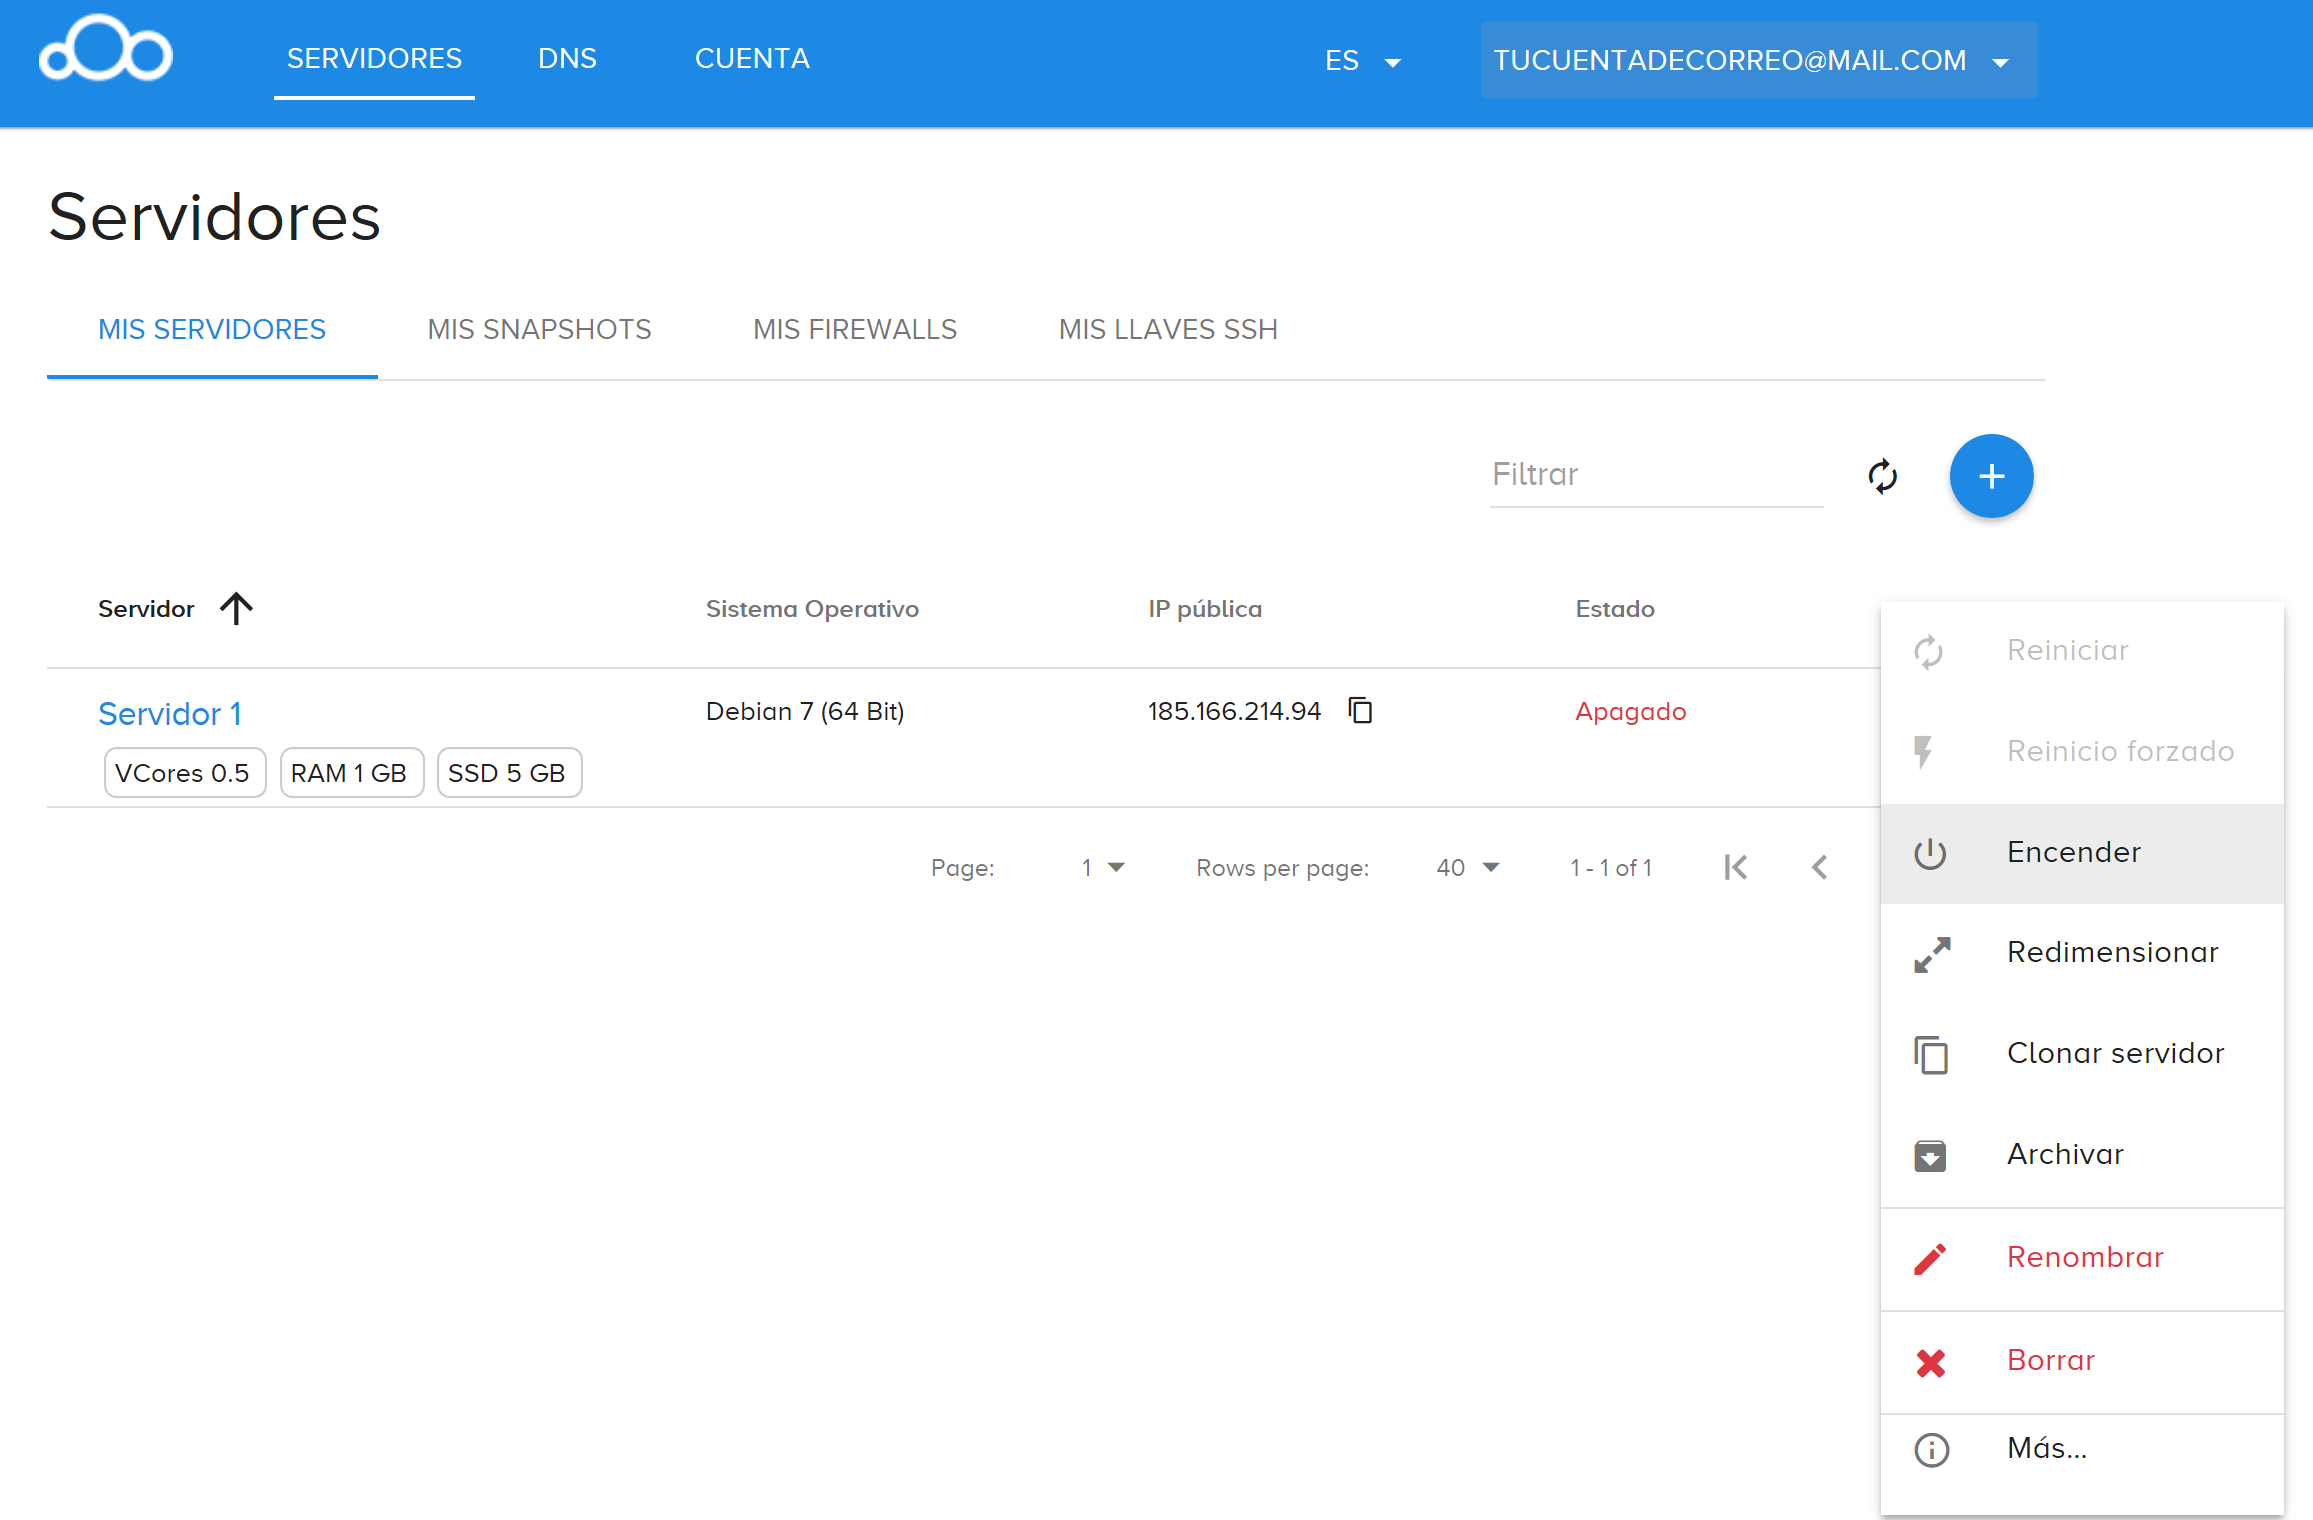Screen dimensions: 2313x1520
Task: Switch to the MIS SNAPSHOTS tab
Action: coord(539,330)
